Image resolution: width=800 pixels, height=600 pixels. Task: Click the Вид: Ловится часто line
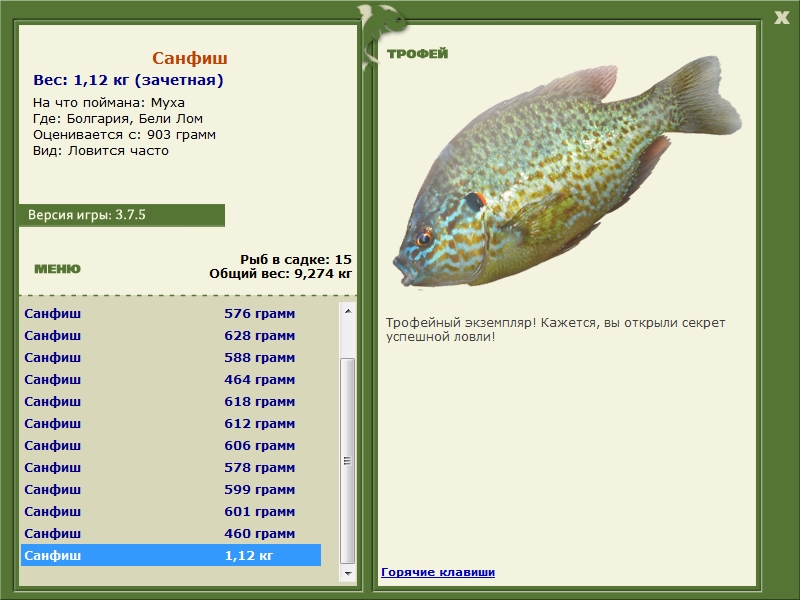pos(101,151)
